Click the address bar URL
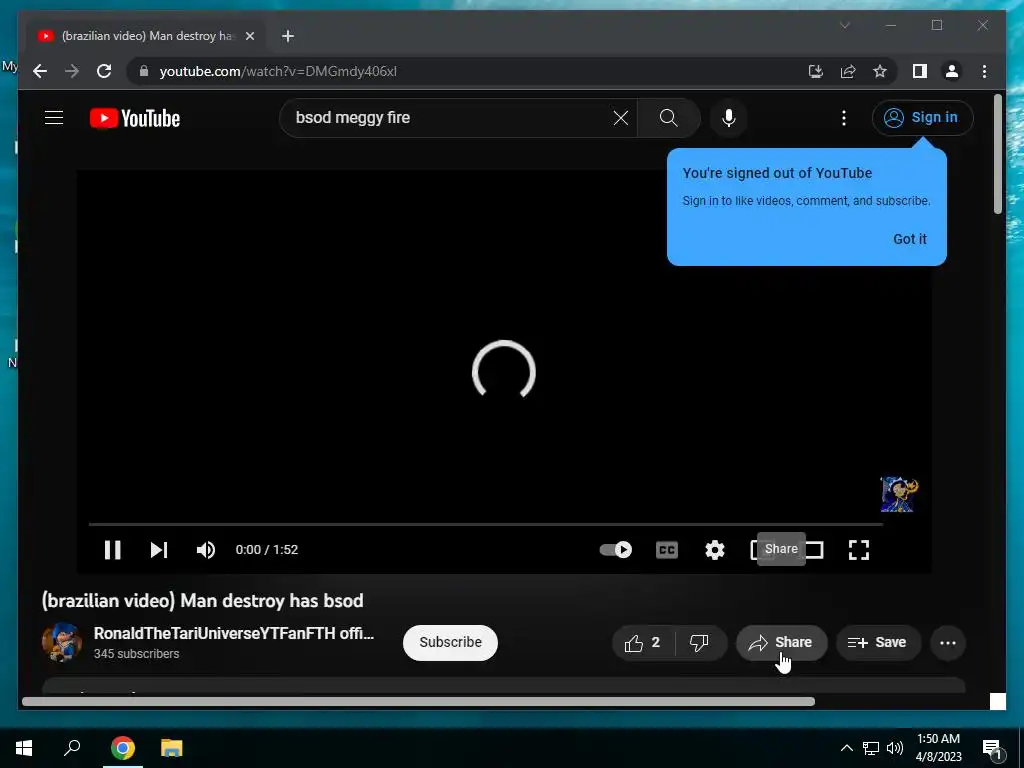 [x=278, y=71]
